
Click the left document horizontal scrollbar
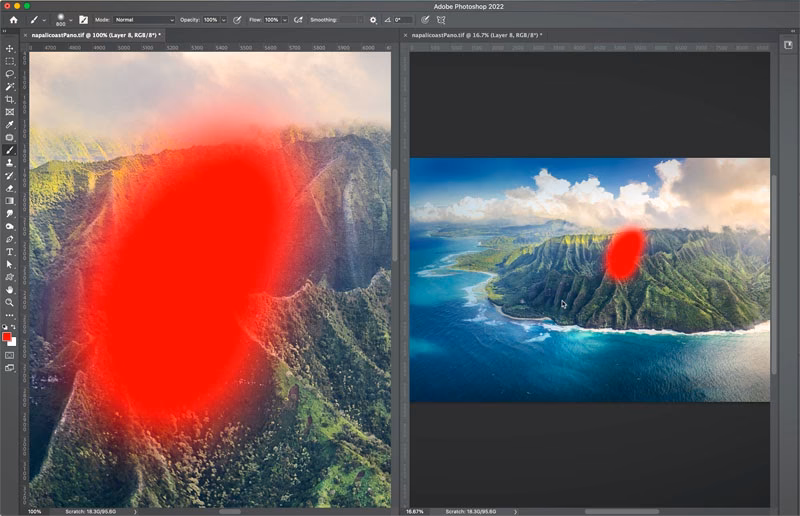[230, 511]
